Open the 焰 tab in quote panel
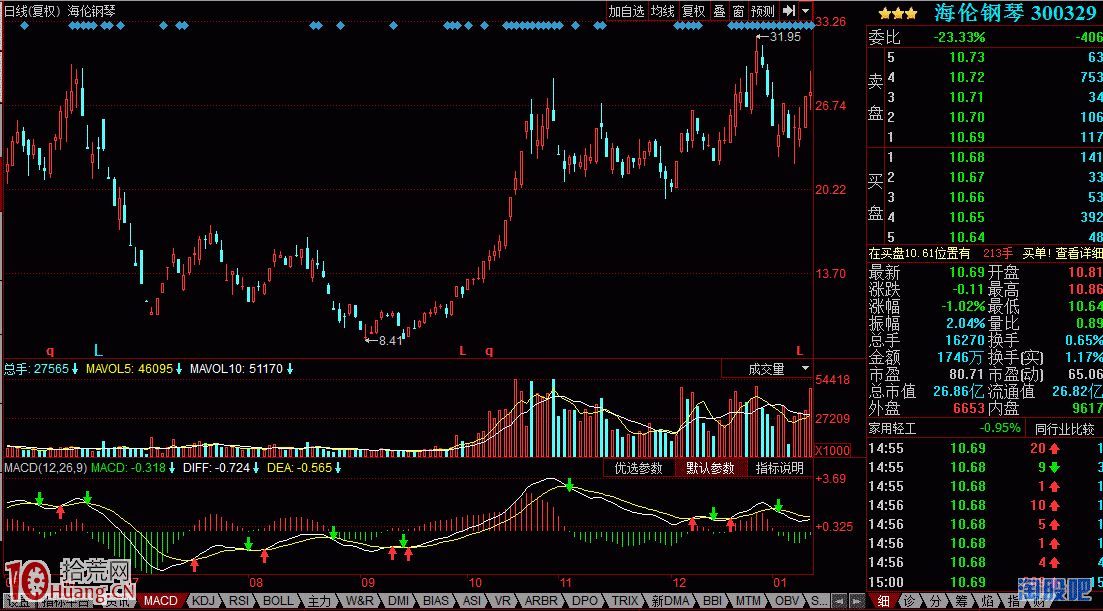1103x611 pixels. [987, 601]
